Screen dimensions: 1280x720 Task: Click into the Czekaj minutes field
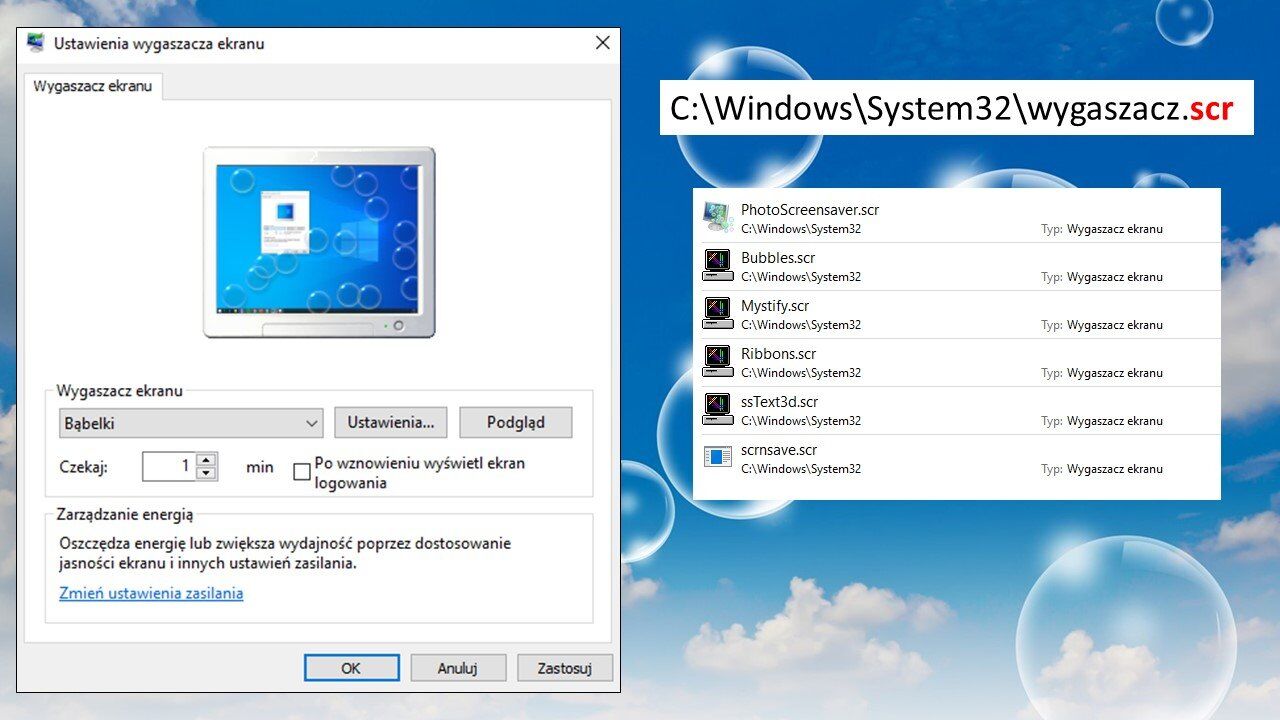pos(169,466)
